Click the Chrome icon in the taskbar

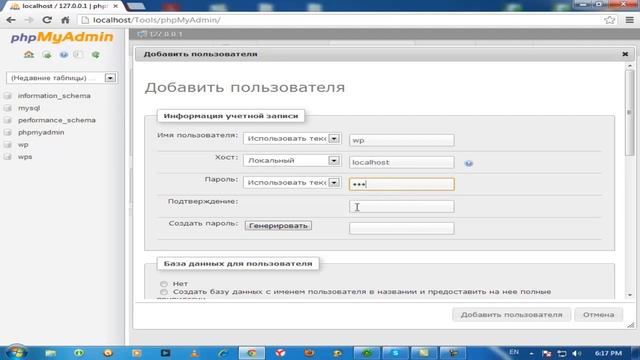click(252, 353)
